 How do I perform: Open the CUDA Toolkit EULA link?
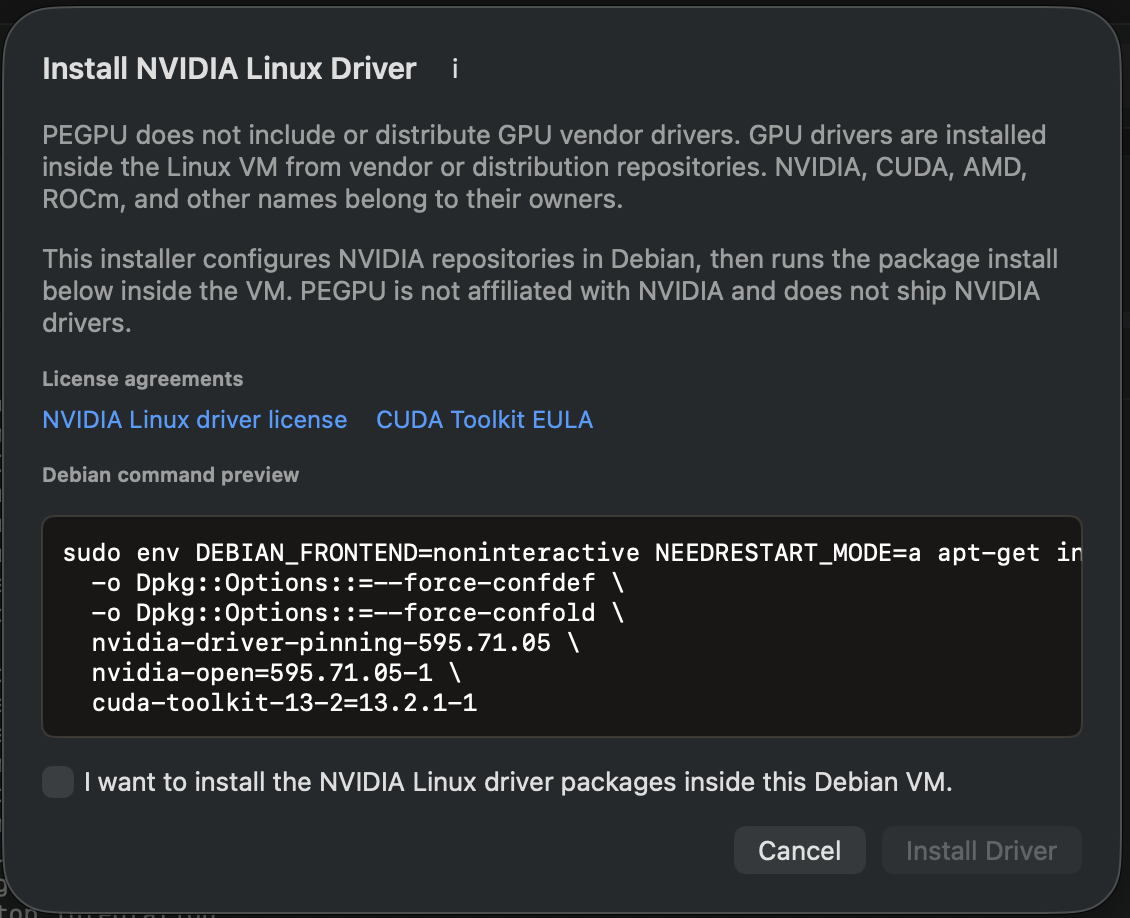pos(484,419)
